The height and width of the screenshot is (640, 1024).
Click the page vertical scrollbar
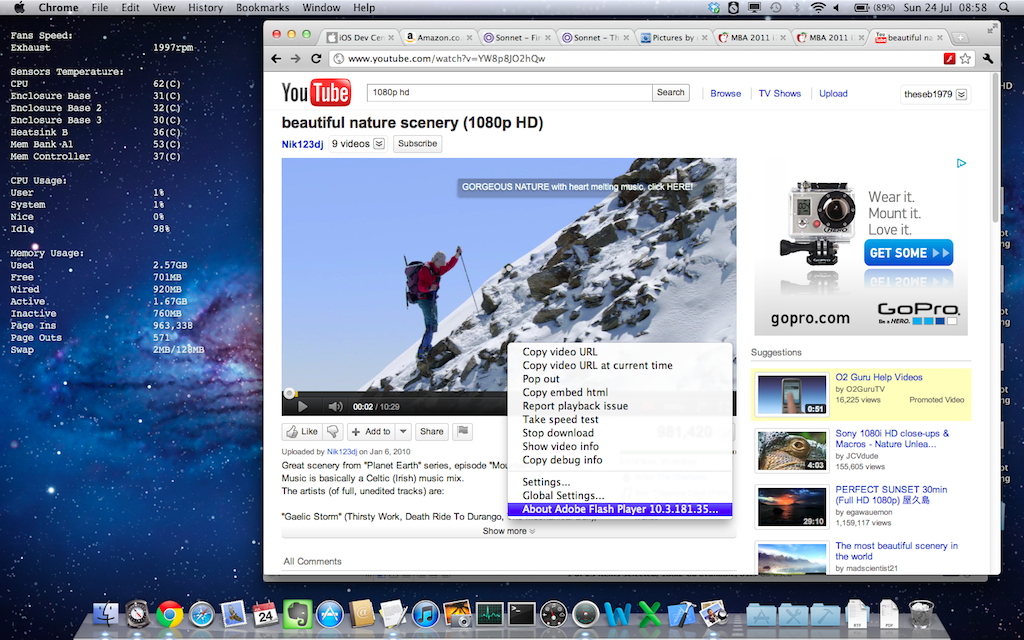tap(995, 147)
